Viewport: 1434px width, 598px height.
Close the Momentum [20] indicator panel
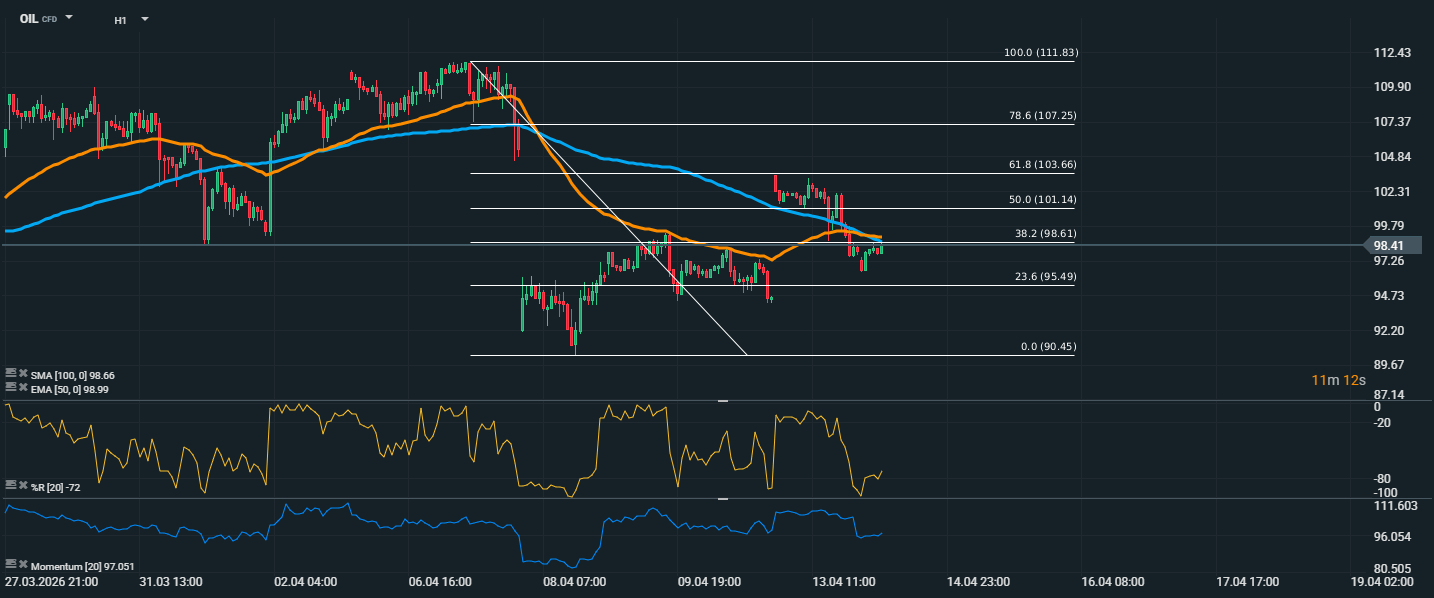coord(22,565)
